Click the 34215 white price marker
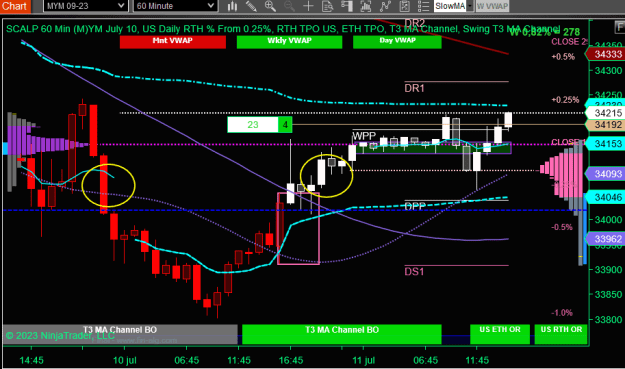 click(606, 113)
